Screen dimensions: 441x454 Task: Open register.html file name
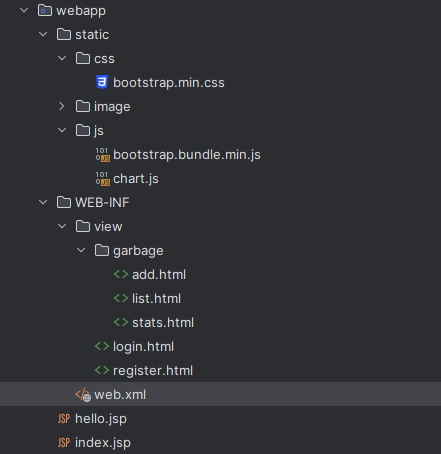(x=153, y=371)
